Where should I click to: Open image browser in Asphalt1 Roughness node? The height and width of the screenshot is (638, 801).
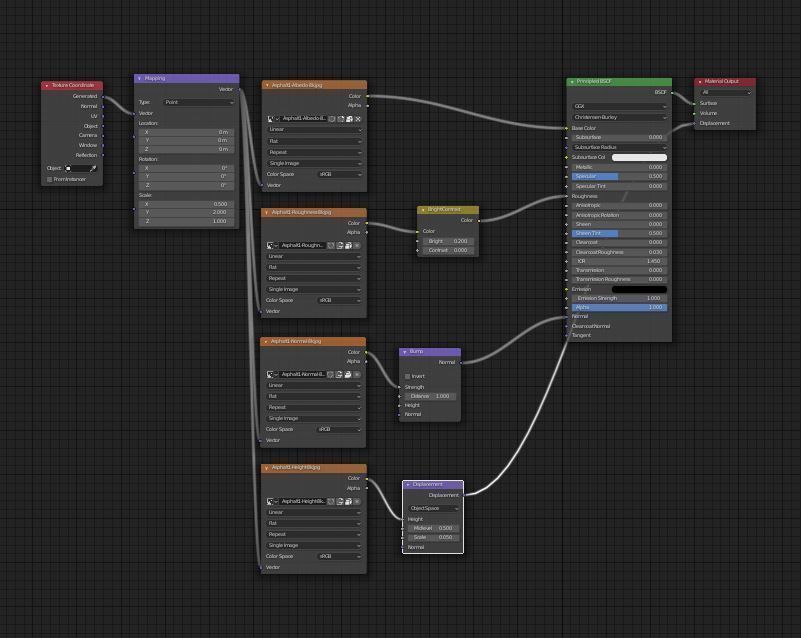pyautogui.click(x=272, y=246)
